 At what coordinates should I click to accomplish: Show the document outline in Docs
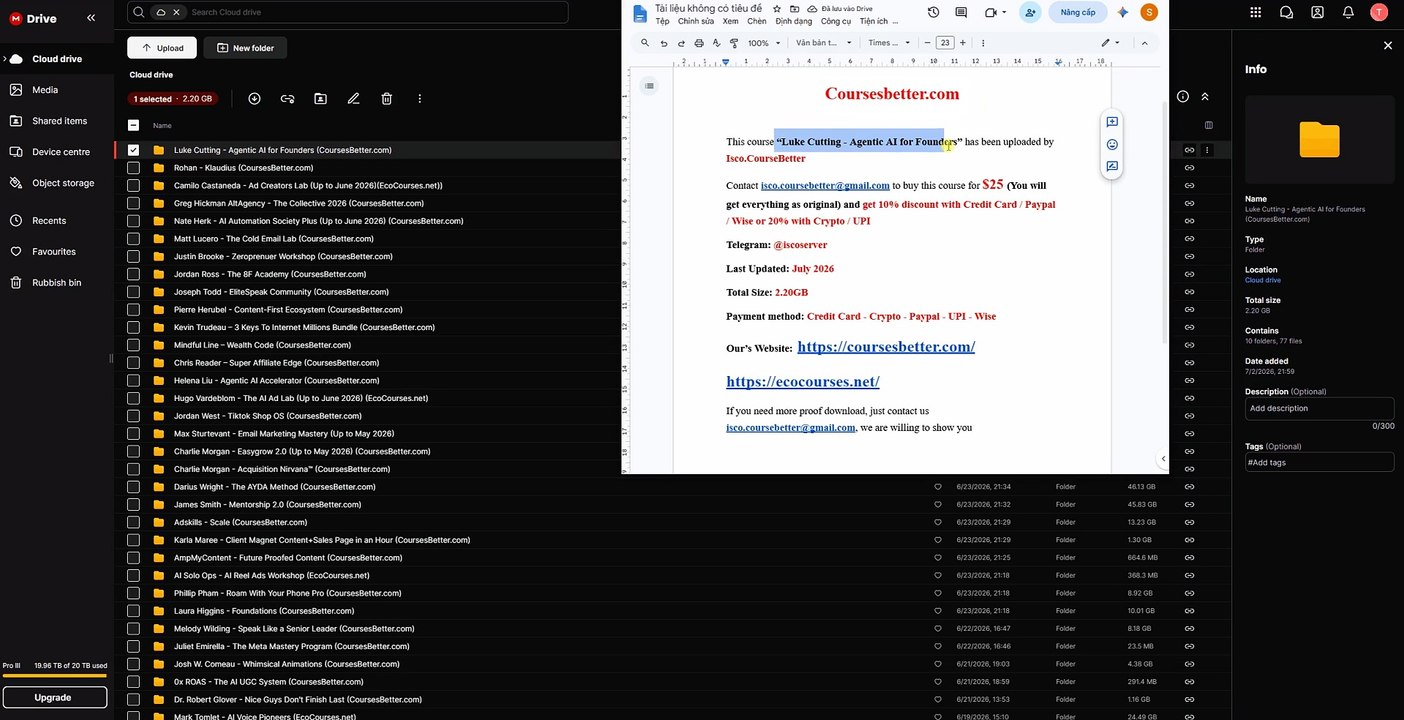point(649,86)
